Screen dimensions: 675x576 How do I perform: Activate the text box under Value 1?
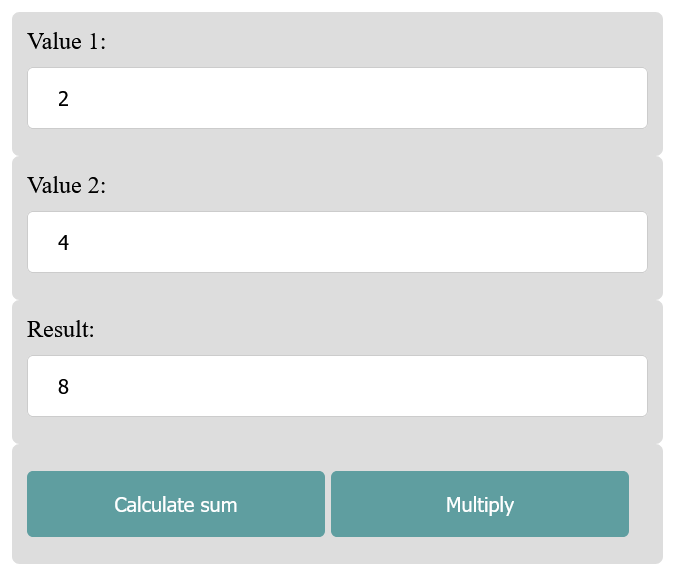(337, 98)
